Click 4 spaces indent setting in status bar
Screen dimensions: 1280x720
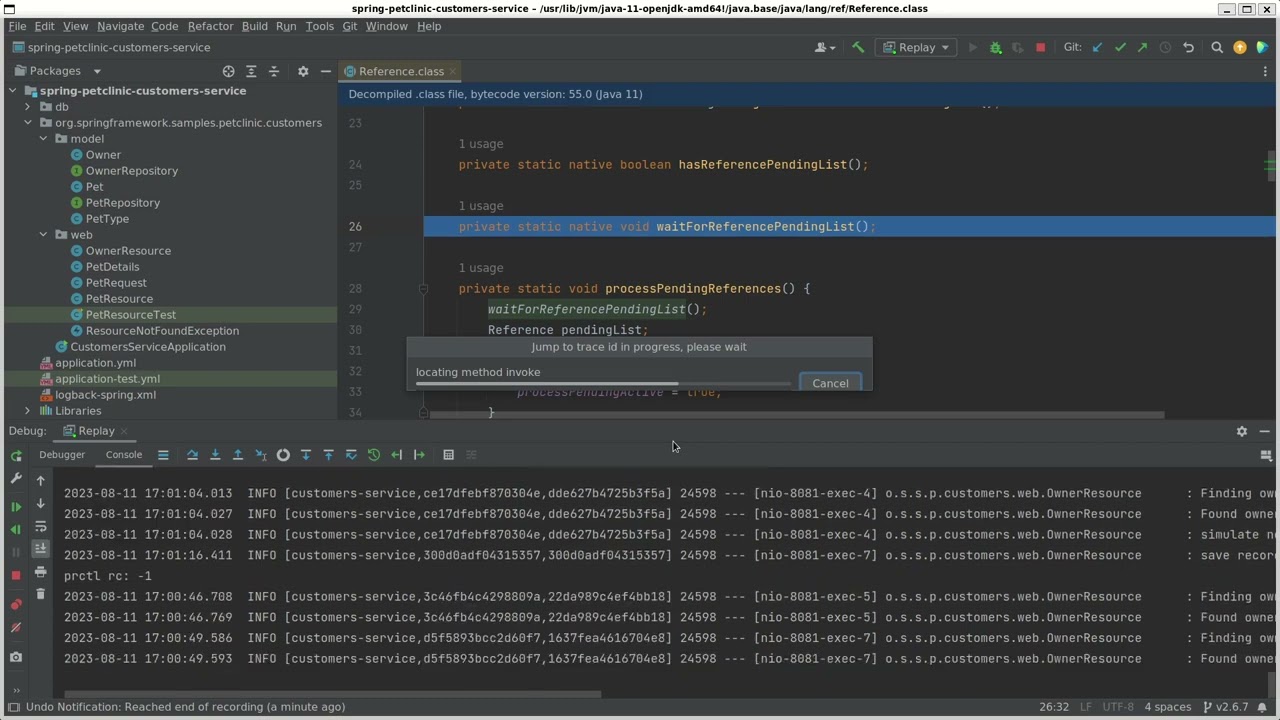tap(1168, 707)
